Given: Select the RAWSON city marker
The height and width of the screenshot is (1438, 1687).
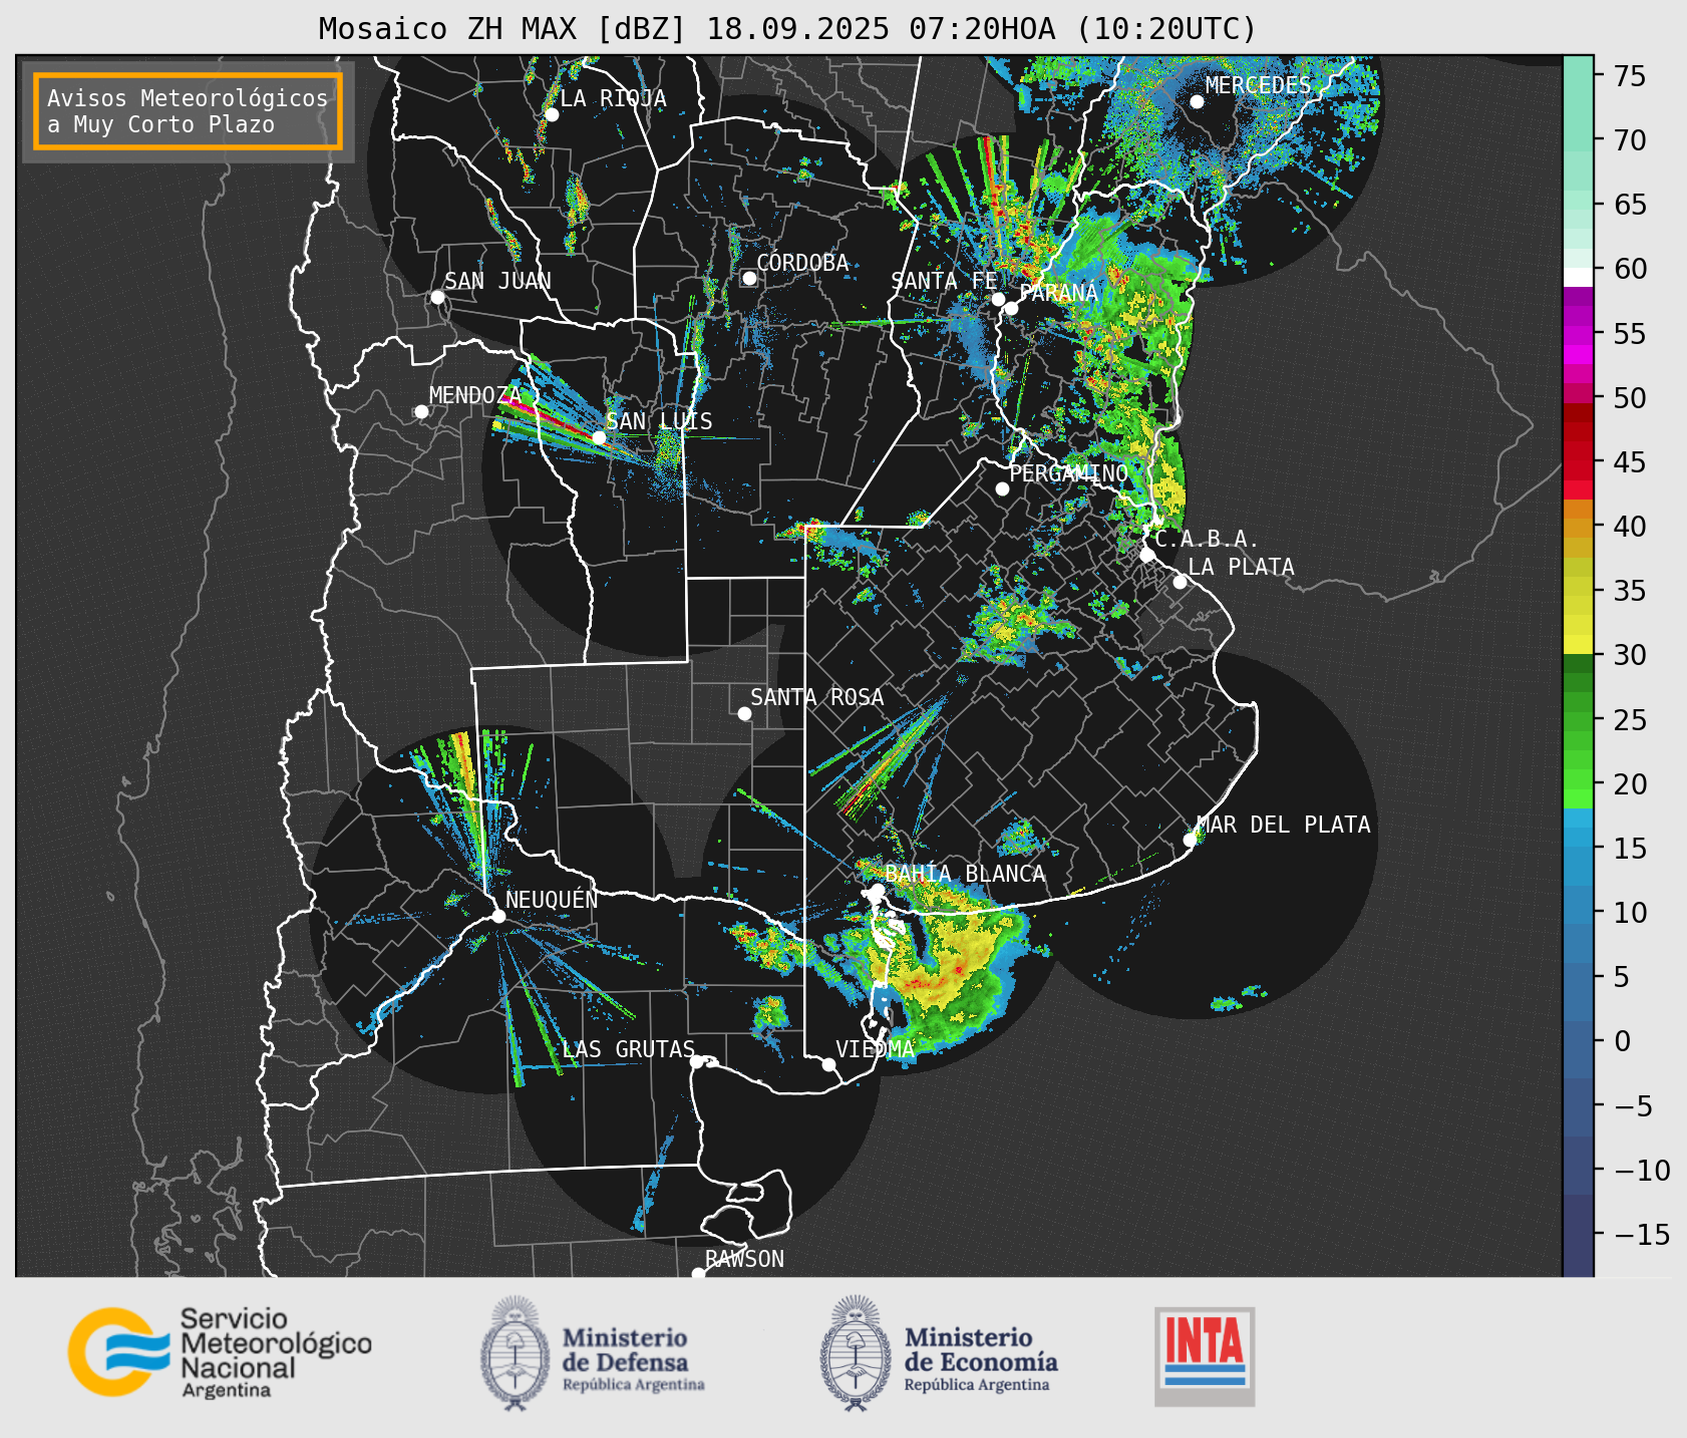Looking at the screenshot, I should 698,1274.
